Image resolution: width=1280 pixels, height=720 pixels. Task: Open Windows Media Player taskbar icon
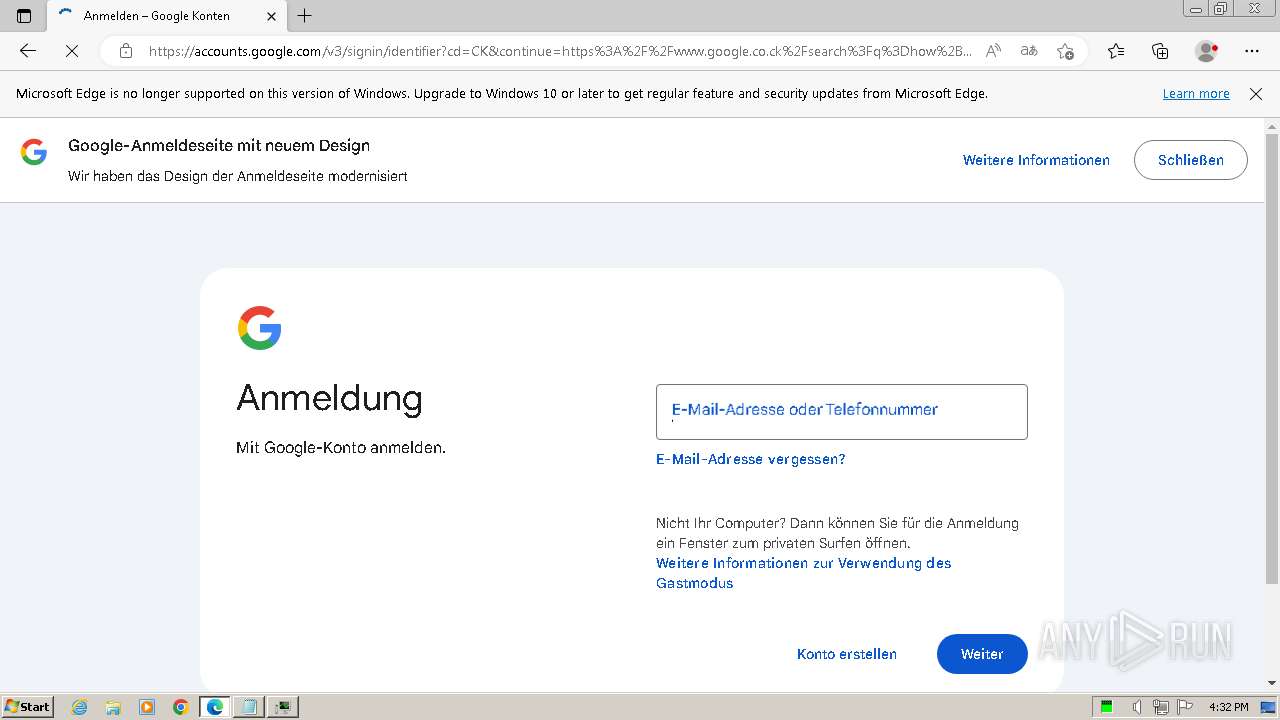click(x=147, y=707)
